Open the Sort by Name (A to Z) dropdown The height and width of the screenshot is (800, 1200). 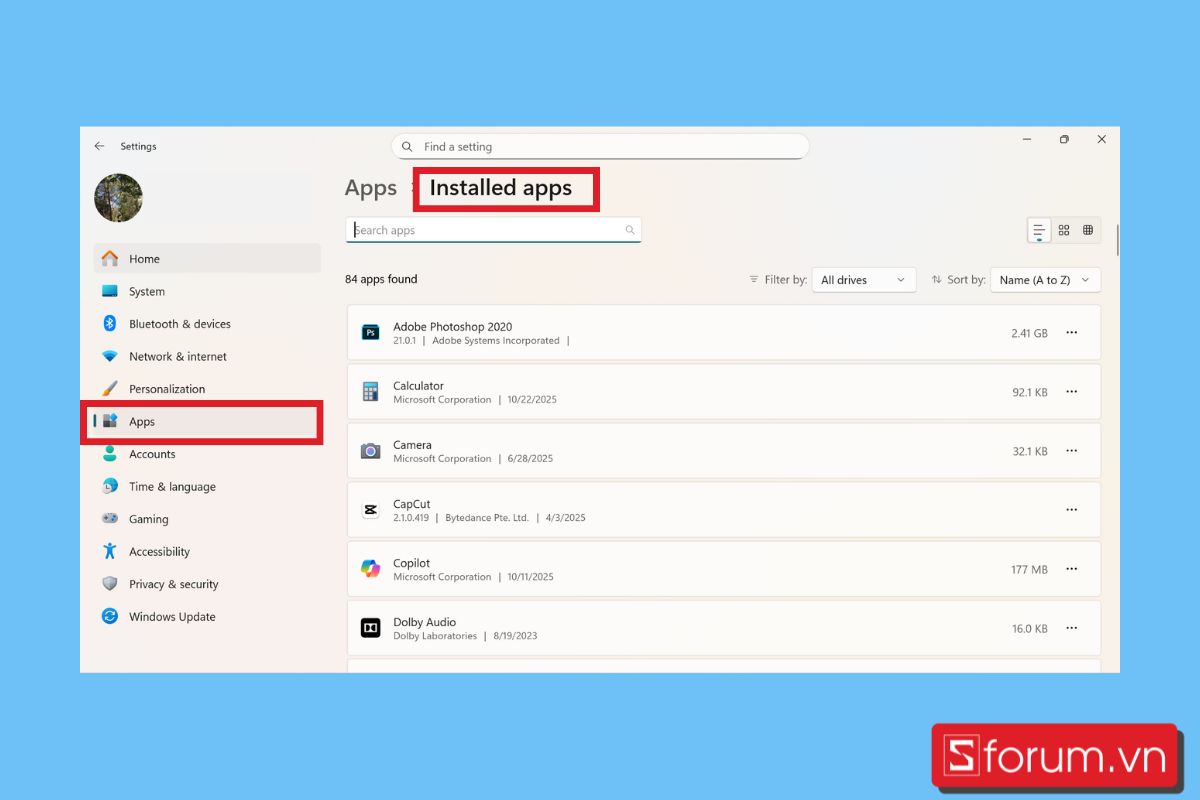coord(1046,280)
